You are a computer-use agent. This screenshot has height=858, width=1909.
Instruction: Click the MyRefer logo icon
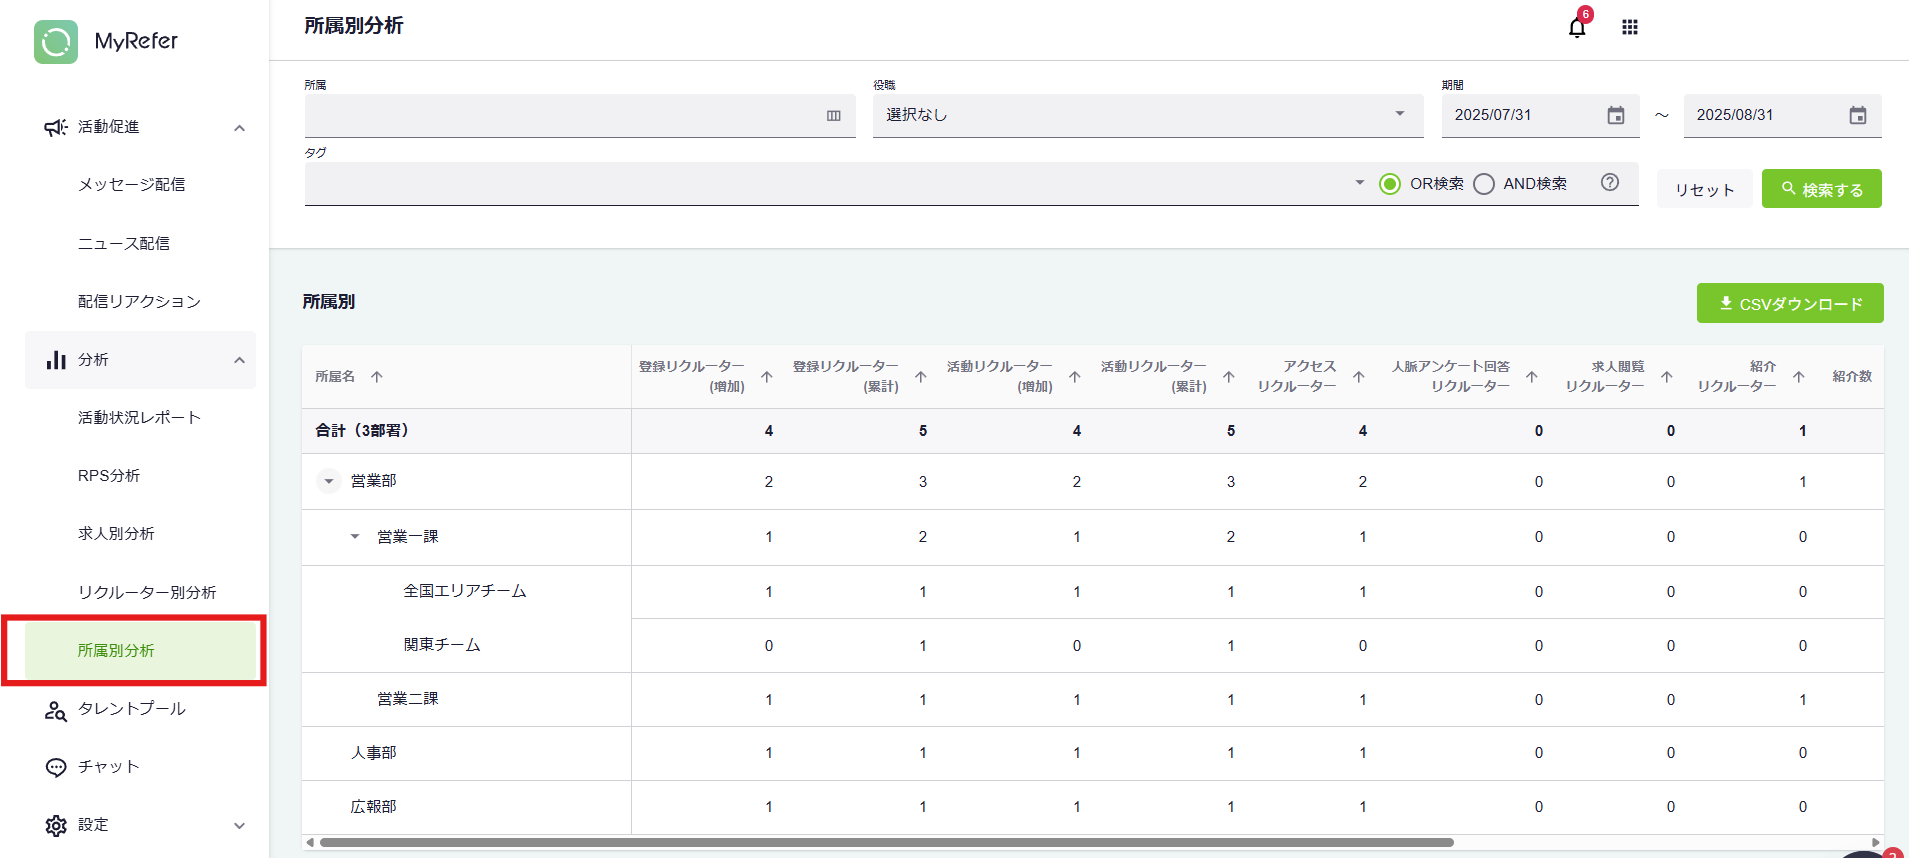pos(56,42)
